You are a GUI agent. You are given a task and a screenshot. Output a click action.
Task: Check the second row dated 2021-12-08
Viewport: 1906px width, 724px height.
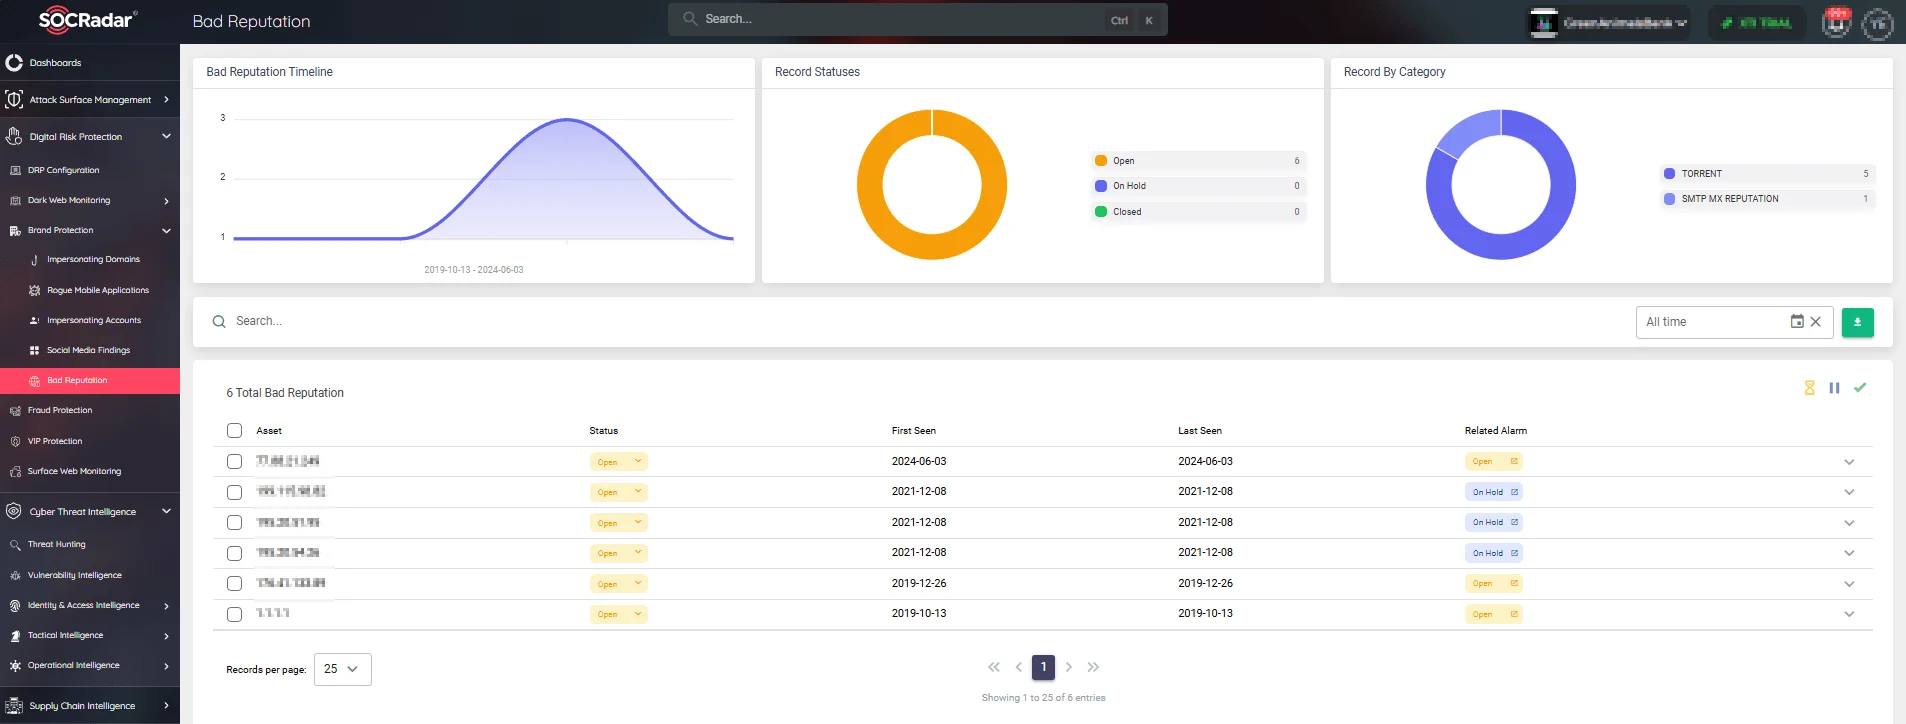[234, 493]
